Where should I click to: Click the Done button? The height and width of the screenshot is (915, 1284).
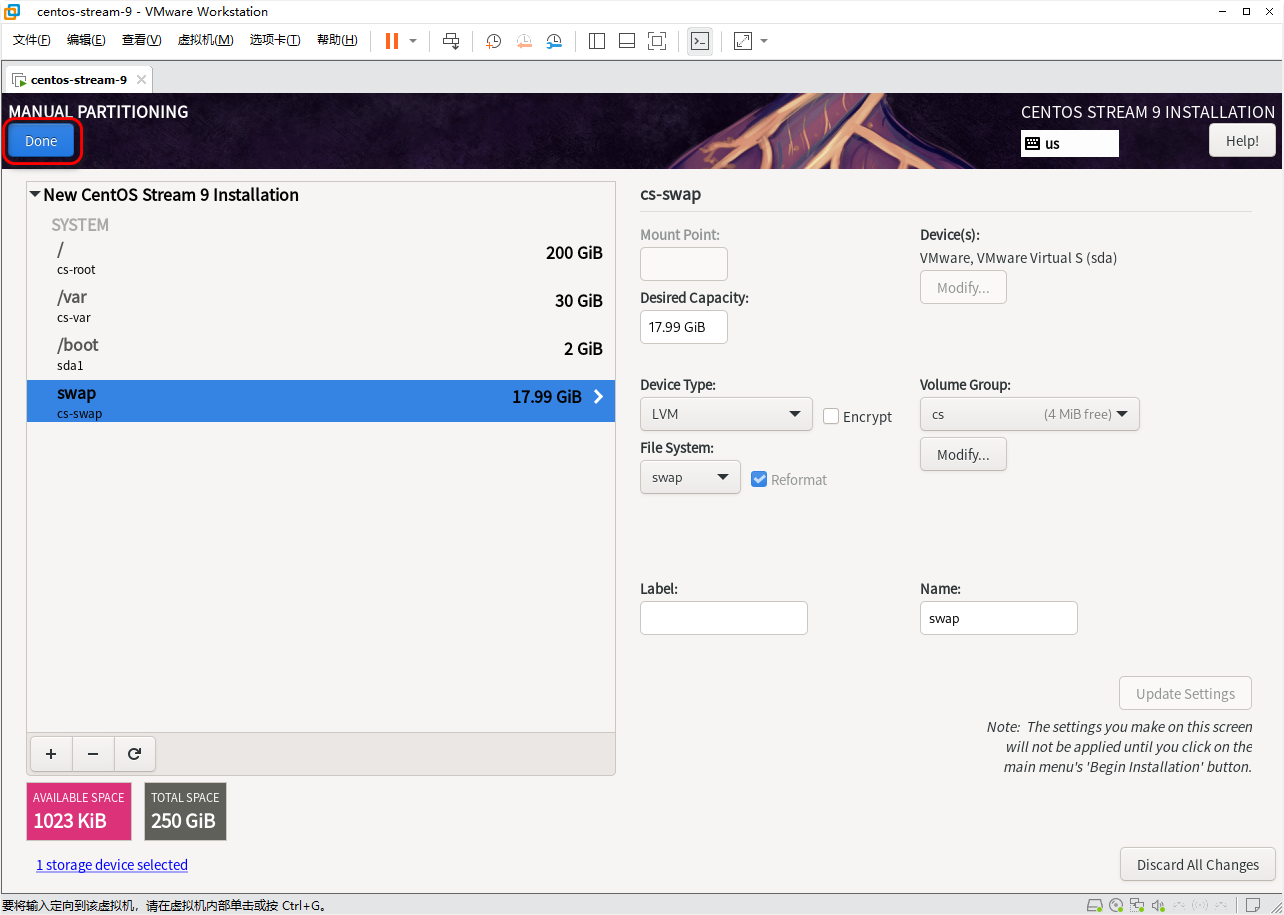(x=41, y=141)
